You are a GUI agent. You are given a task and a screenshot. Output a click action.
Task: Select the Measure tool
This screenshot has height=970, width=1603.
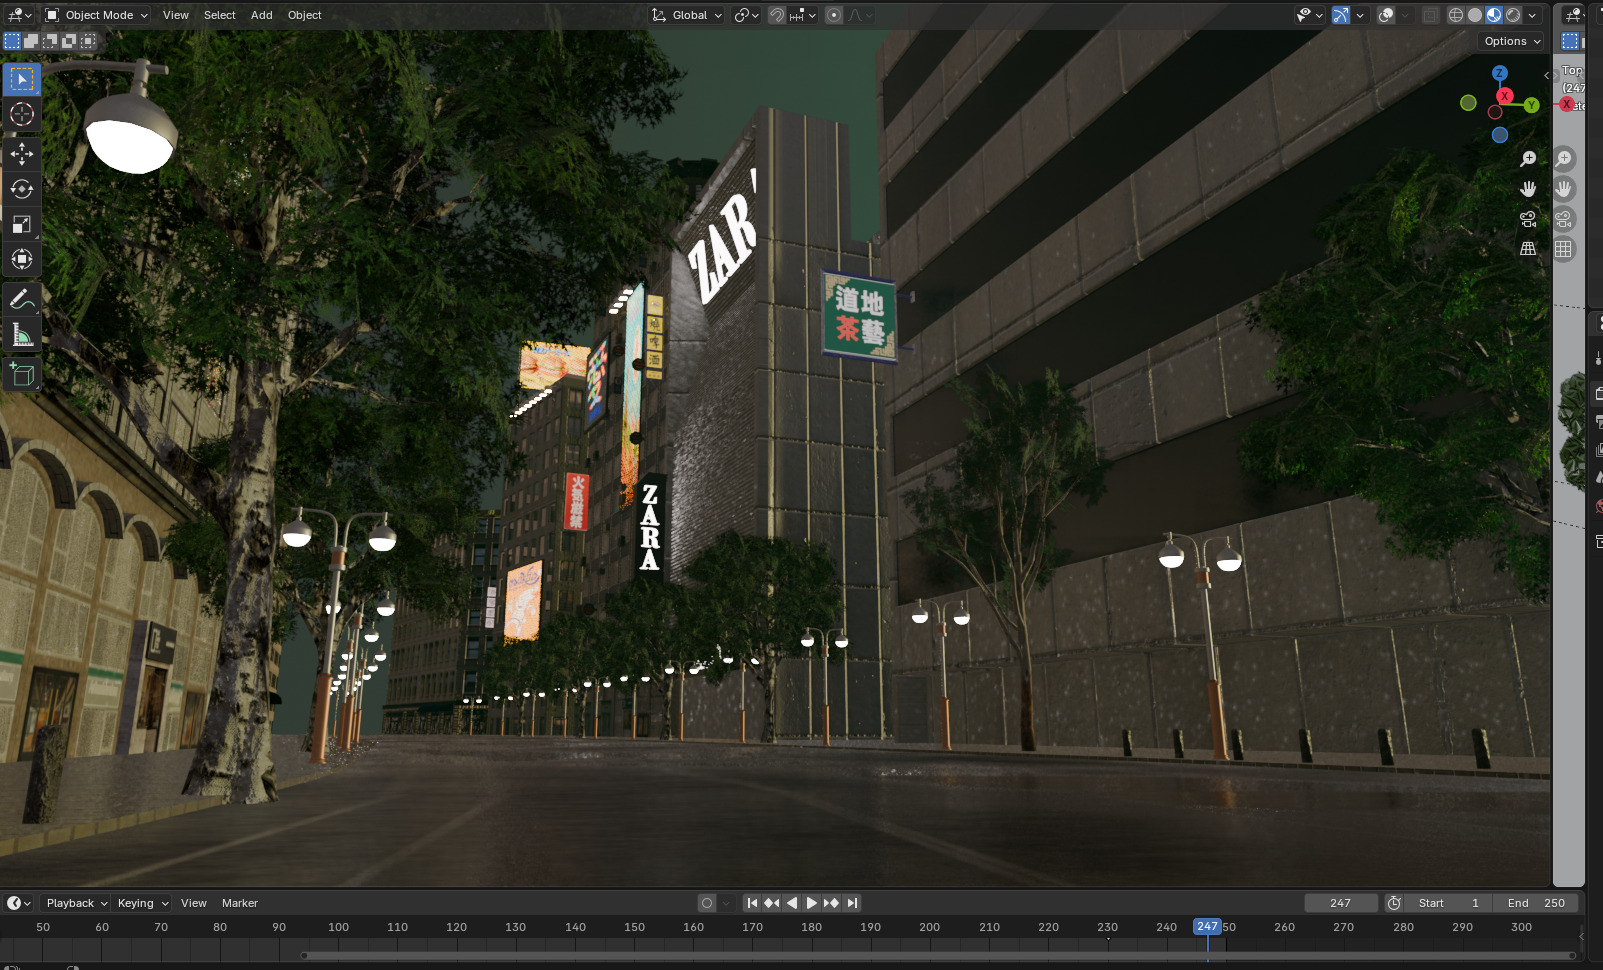[22, 334]
